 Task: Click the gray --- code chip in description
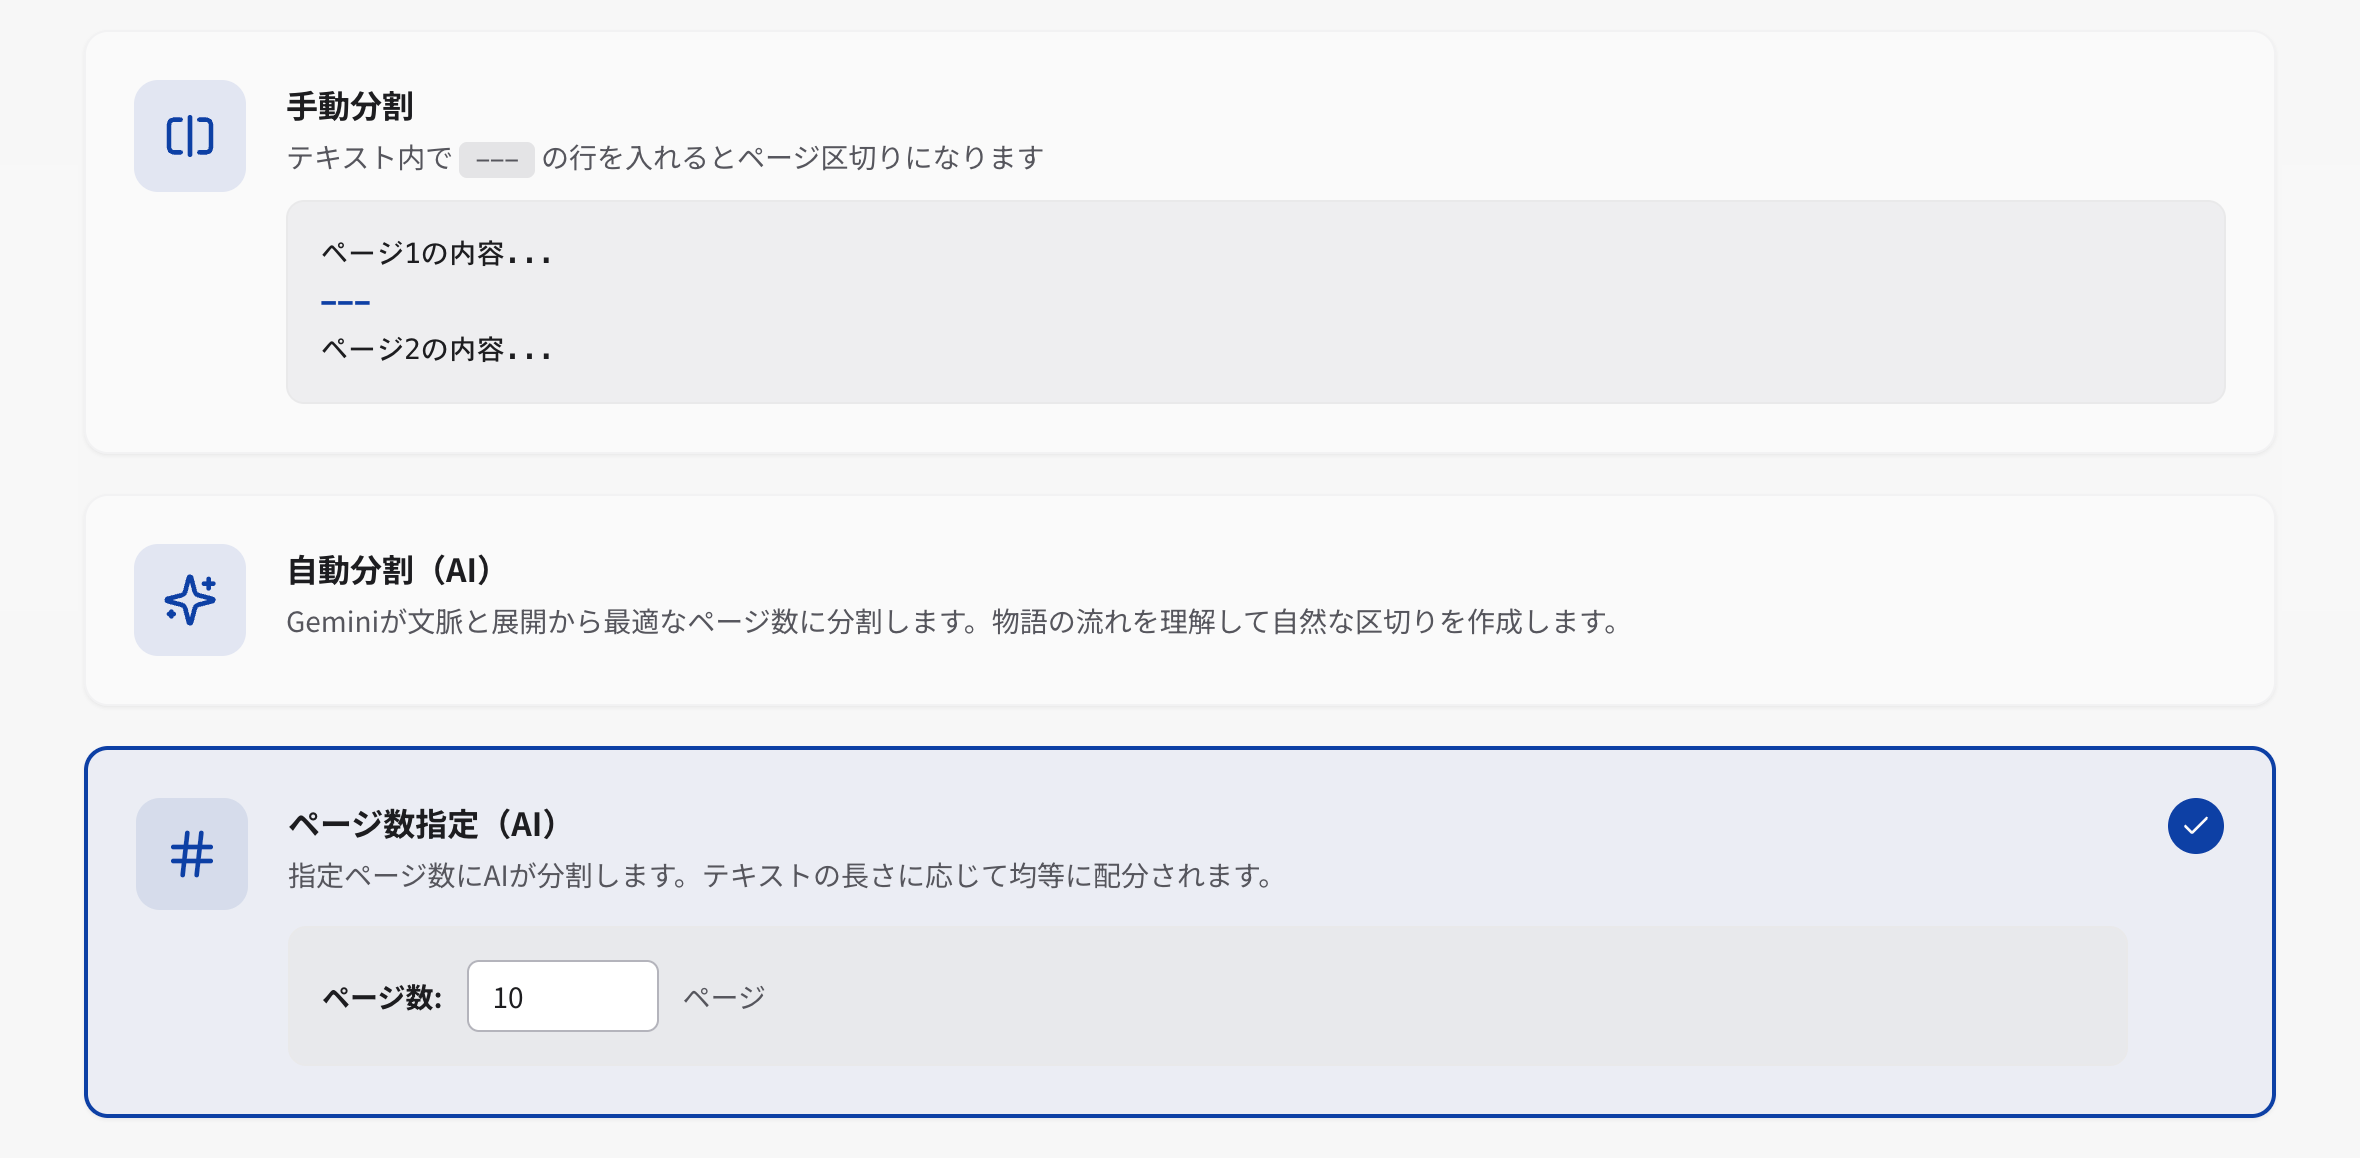[497, 159]
